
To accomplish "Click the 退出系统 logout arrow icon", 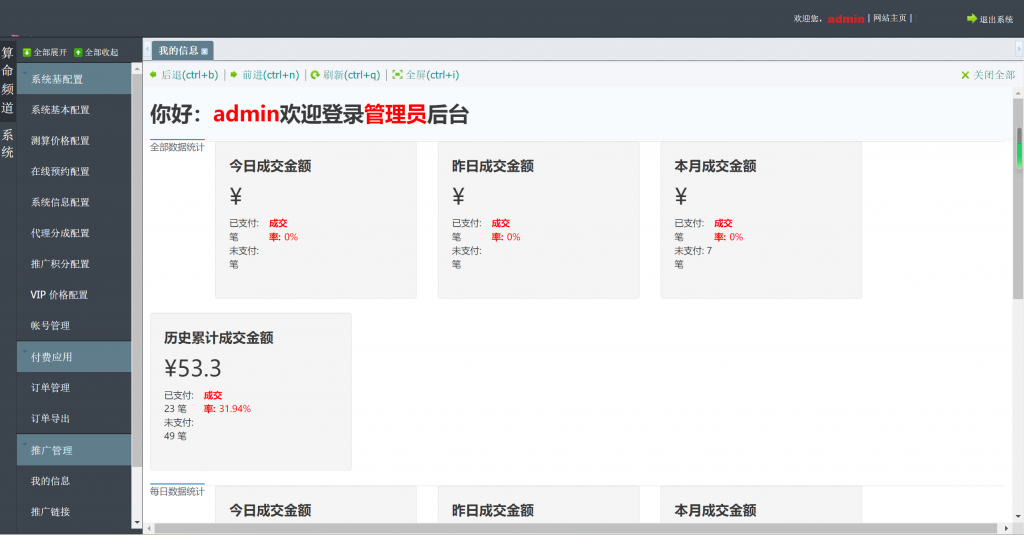I will pyautogui.click(x=971, y=18).
